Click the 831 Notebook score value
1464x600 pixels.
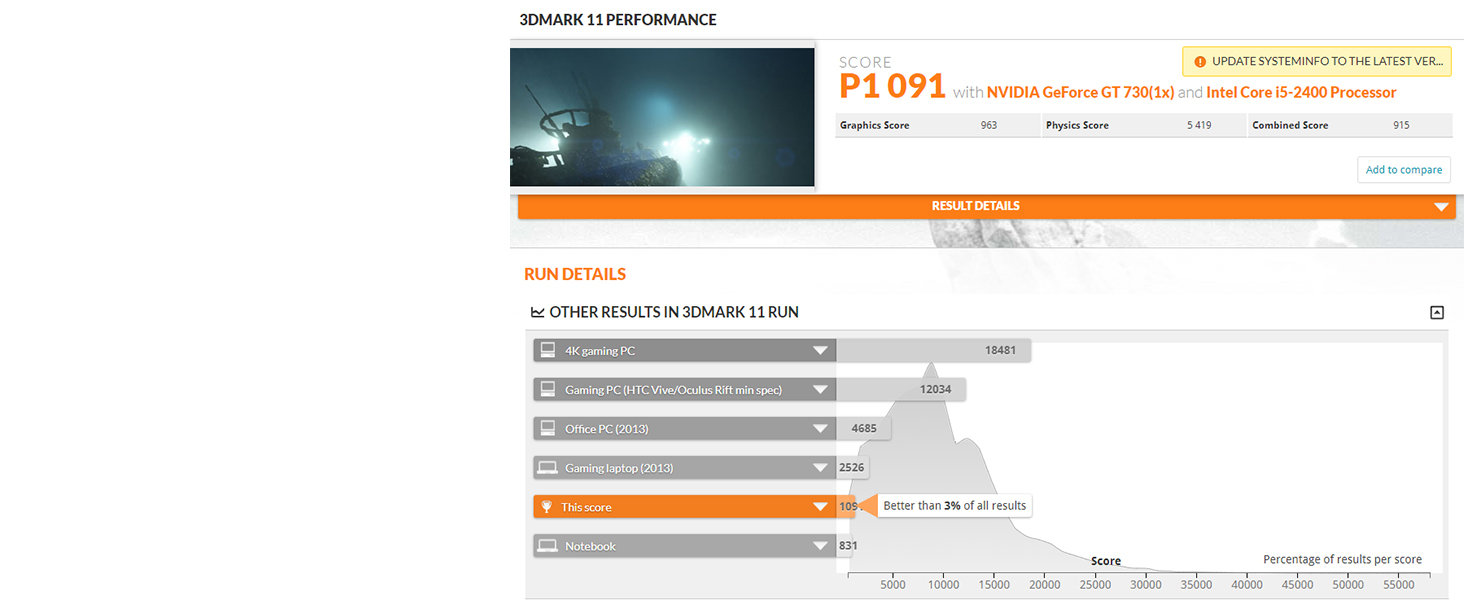click(848, 545)
